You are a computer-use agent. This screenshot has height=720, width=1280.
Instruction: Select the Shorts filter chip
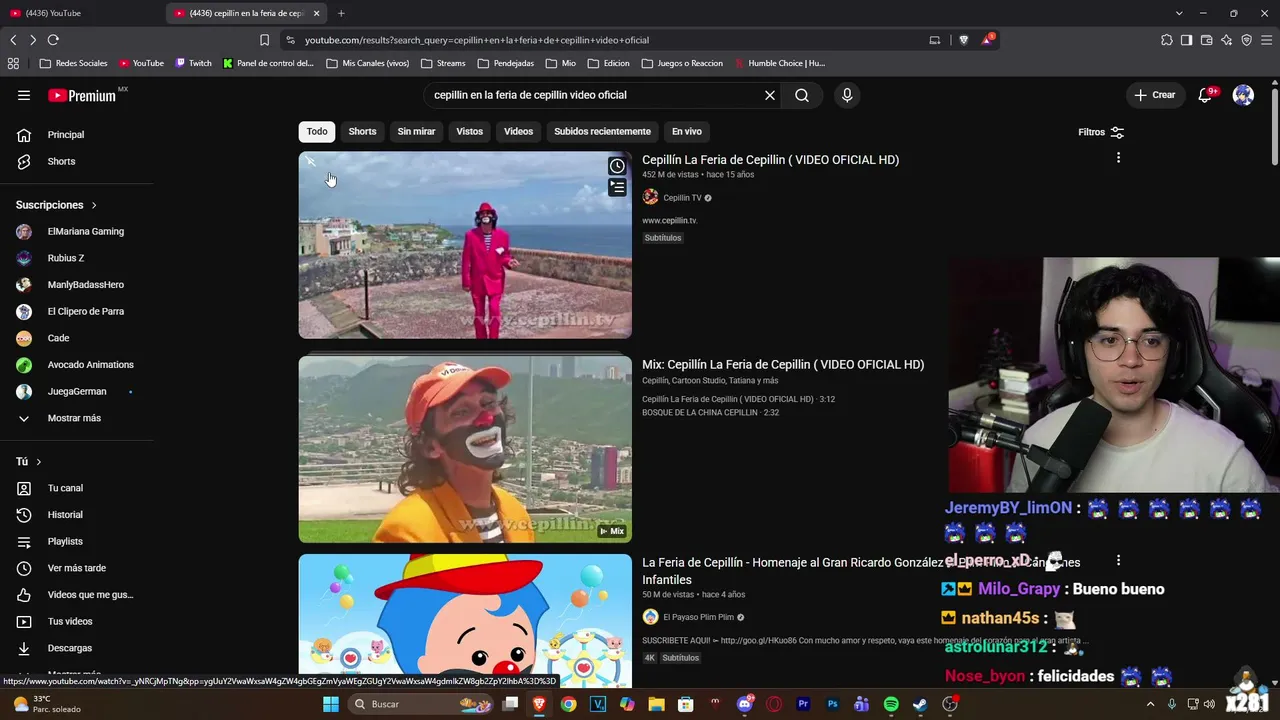tap(362, 132)
